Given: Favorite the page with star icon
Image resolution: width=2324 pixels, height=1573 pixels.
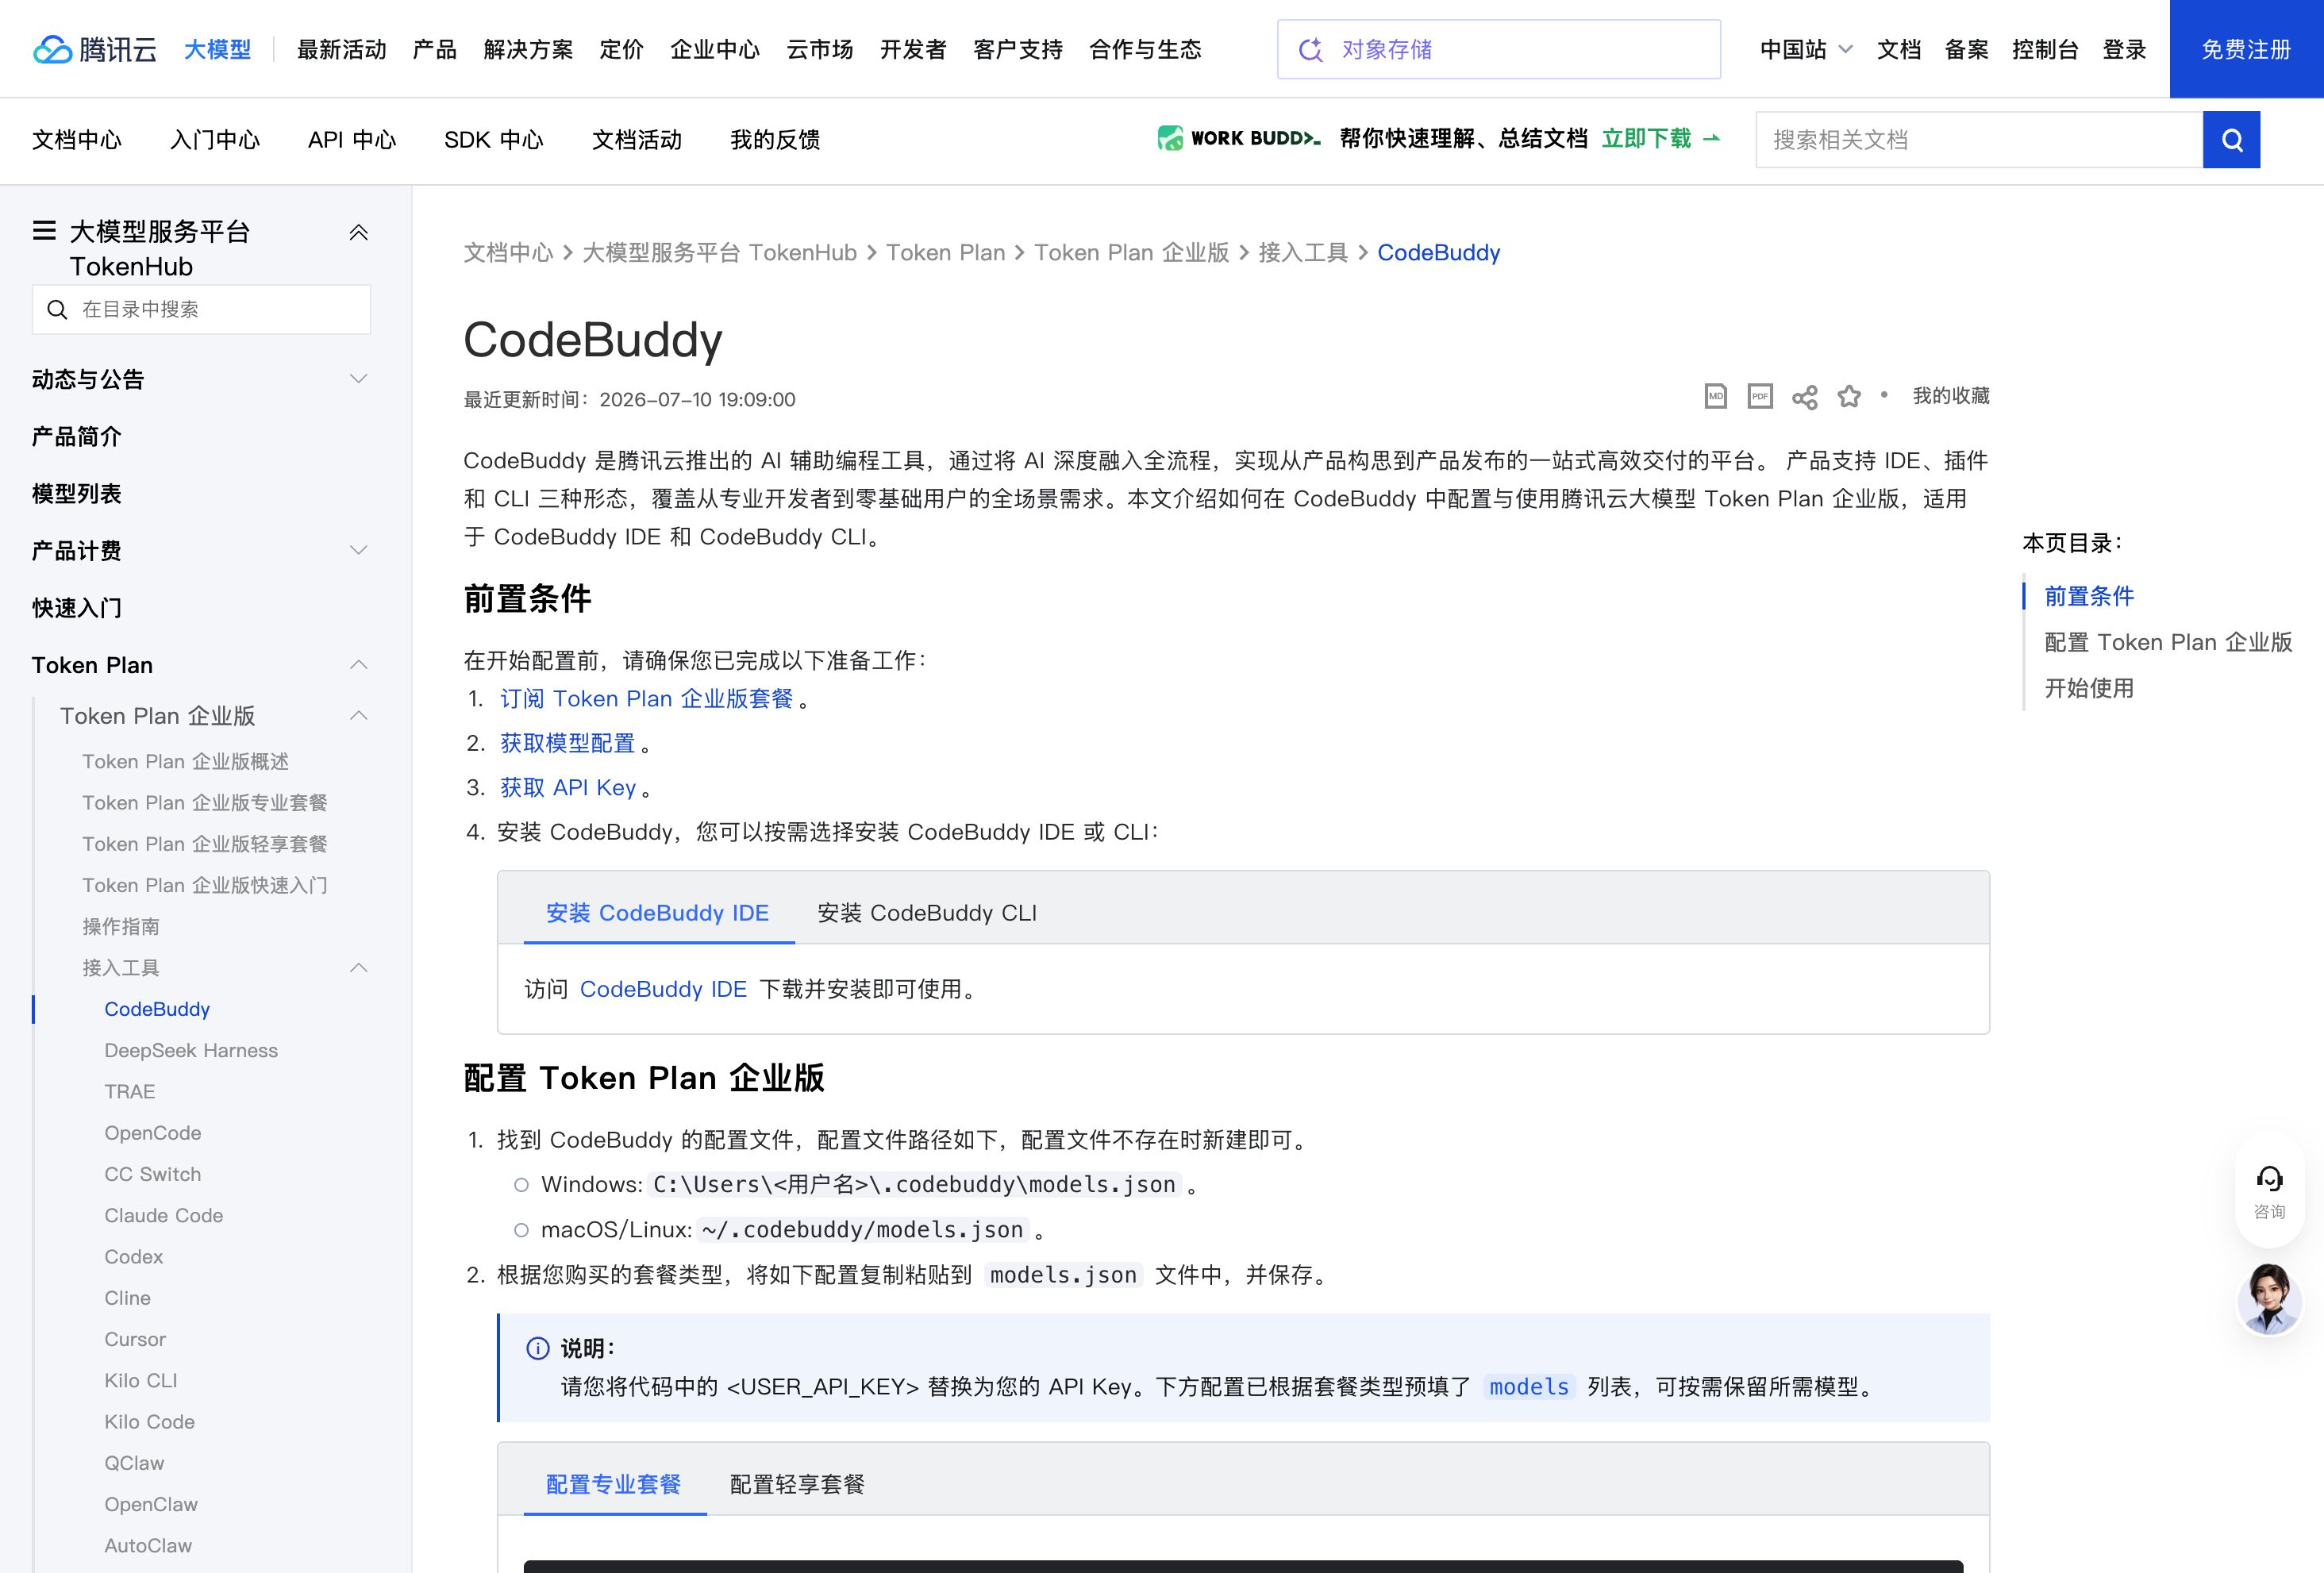Looking at the screenshot, I should coord(1849,396).
